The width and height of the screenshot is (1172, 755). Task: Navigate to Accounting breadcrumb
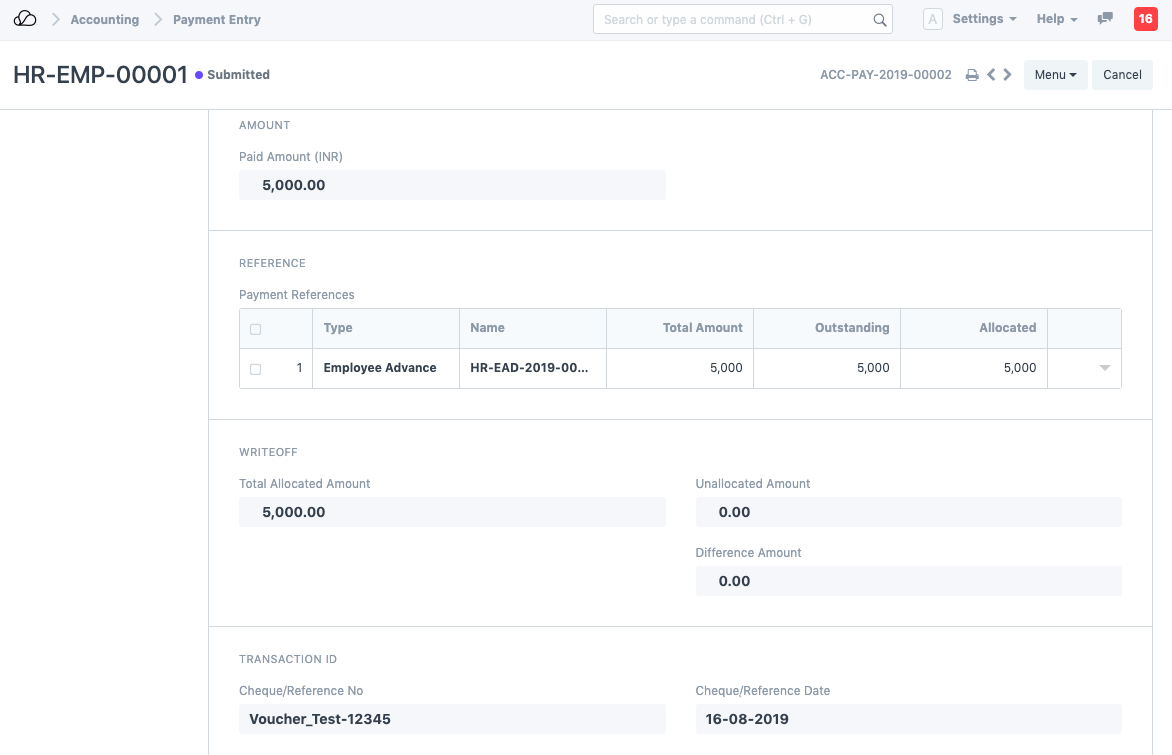coord(104,20)
